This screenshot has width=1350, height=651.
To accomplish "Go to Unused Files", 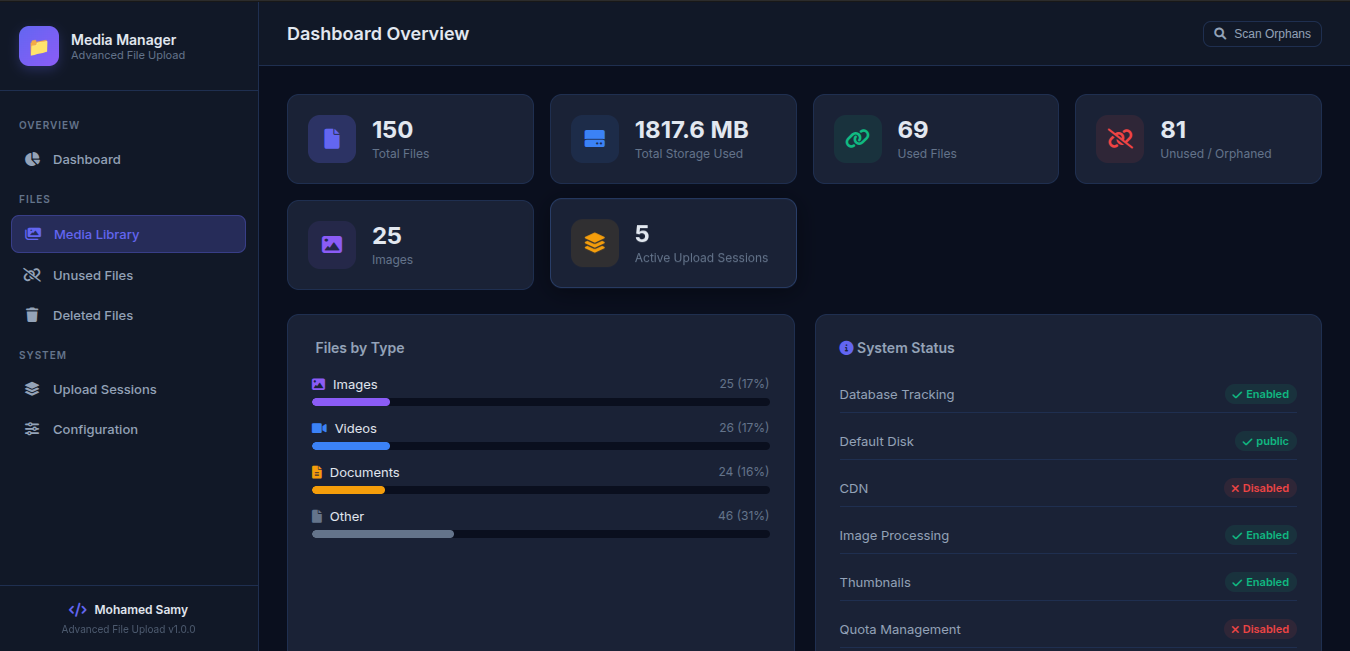I will (x=128, y=275).
